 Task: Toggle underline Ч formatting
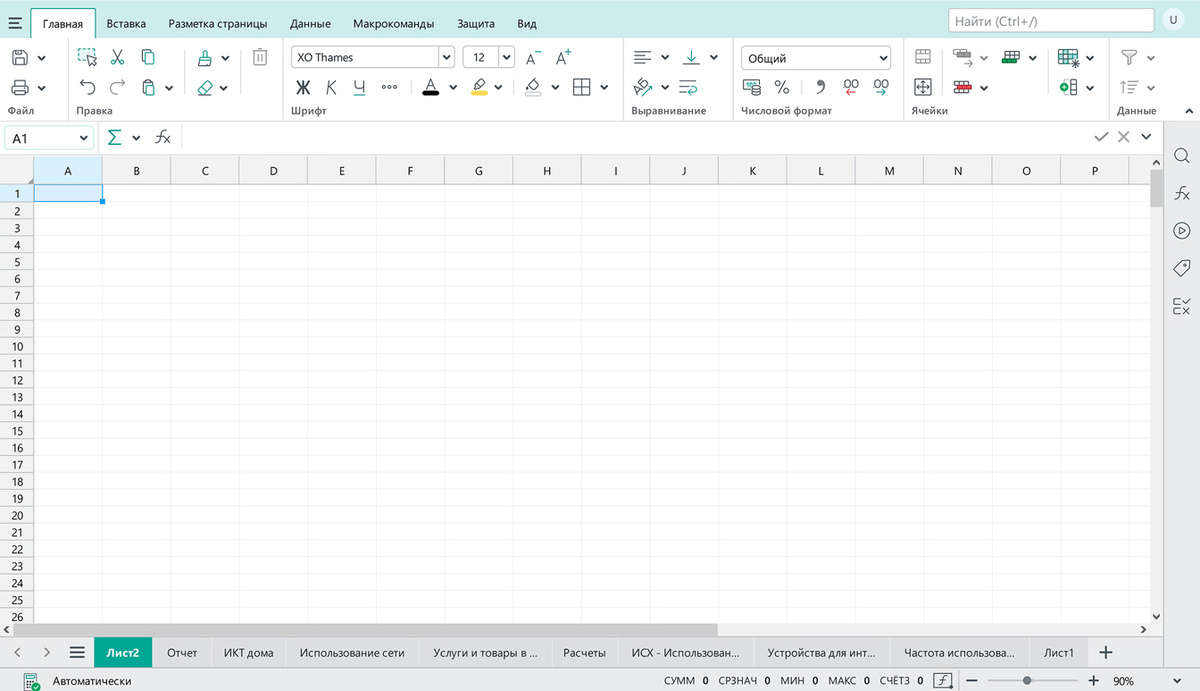[x=359, y=87]
